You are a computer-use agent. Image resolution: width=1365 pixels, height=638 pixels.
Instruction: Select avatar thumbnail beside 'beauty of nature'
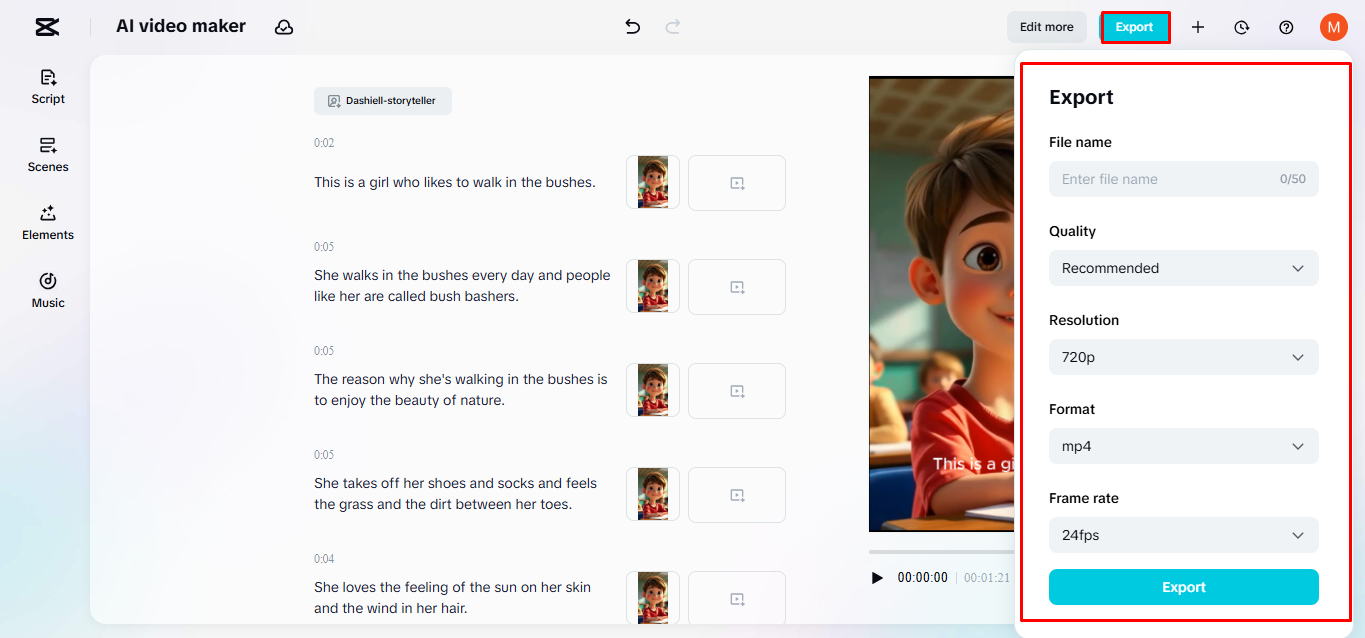point(653,390)
